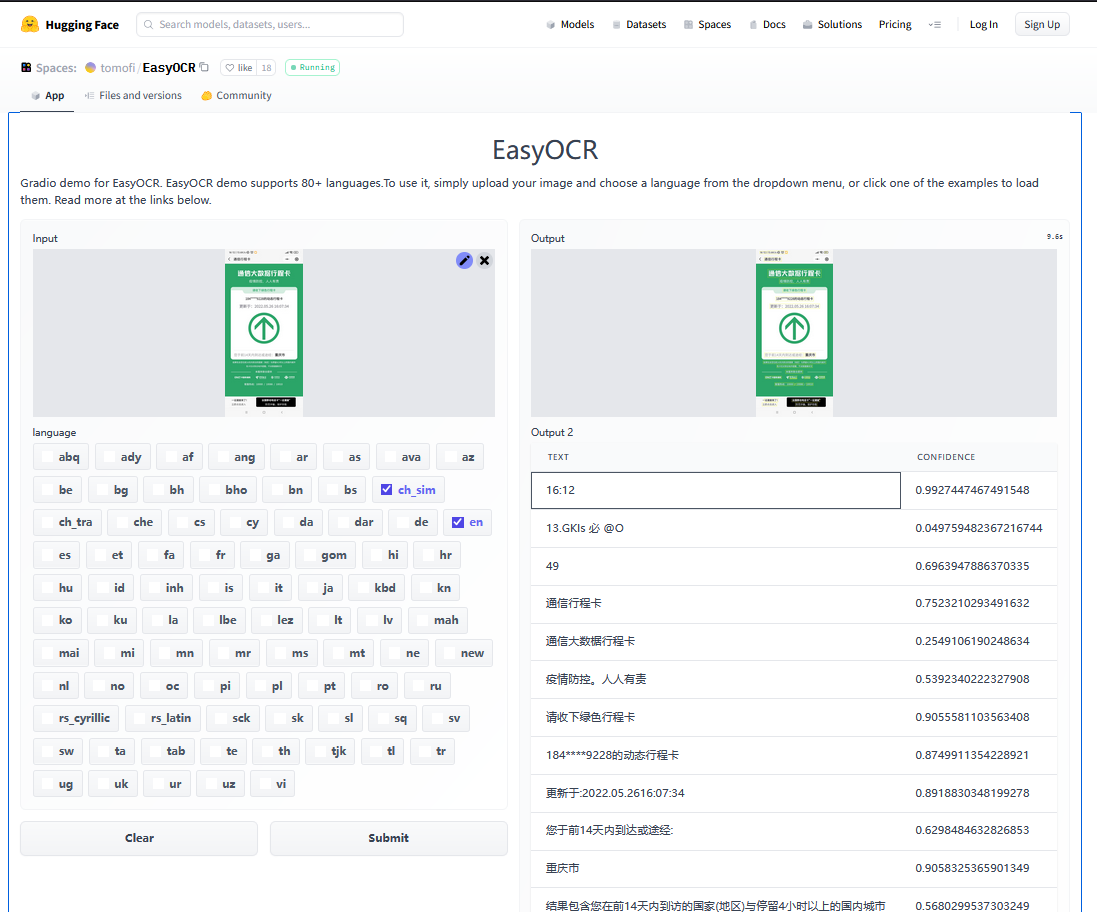Click the like count 18

click(266, 68)
